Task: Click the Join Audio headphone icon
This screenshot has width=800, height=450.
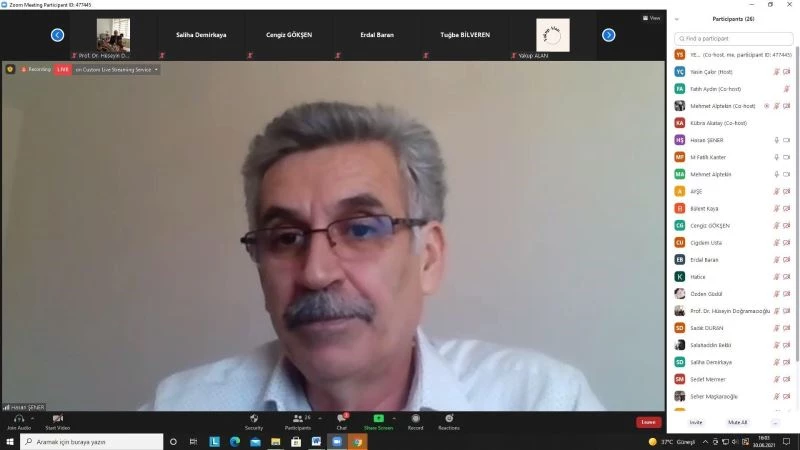Action: [18, 418]
